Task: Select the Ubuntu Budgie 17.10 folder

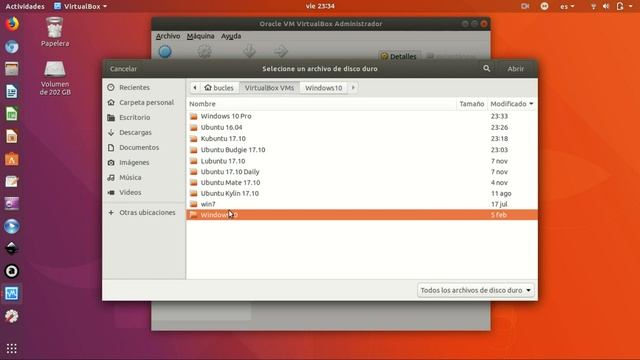Action: (362, 150)
